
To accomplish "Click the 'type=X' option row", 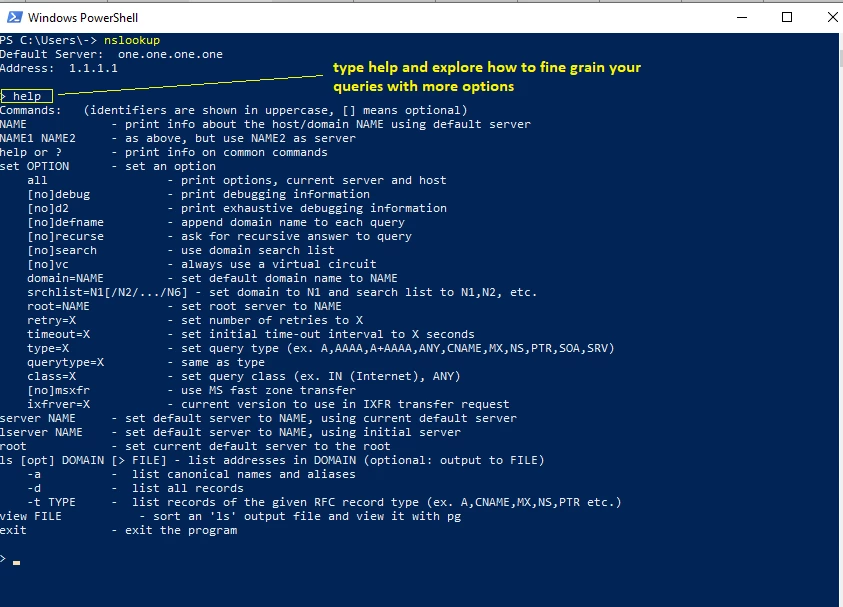I will pos(321,348).
